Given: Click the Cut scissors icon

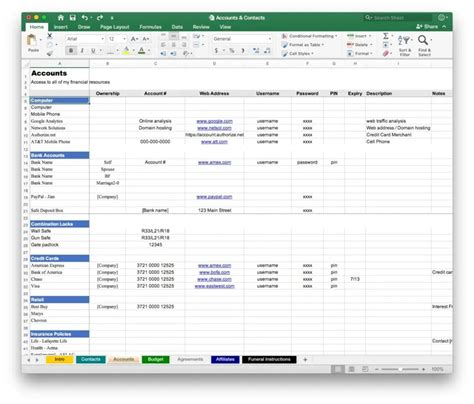Looking at the screenshot, I should click(50, 35).
